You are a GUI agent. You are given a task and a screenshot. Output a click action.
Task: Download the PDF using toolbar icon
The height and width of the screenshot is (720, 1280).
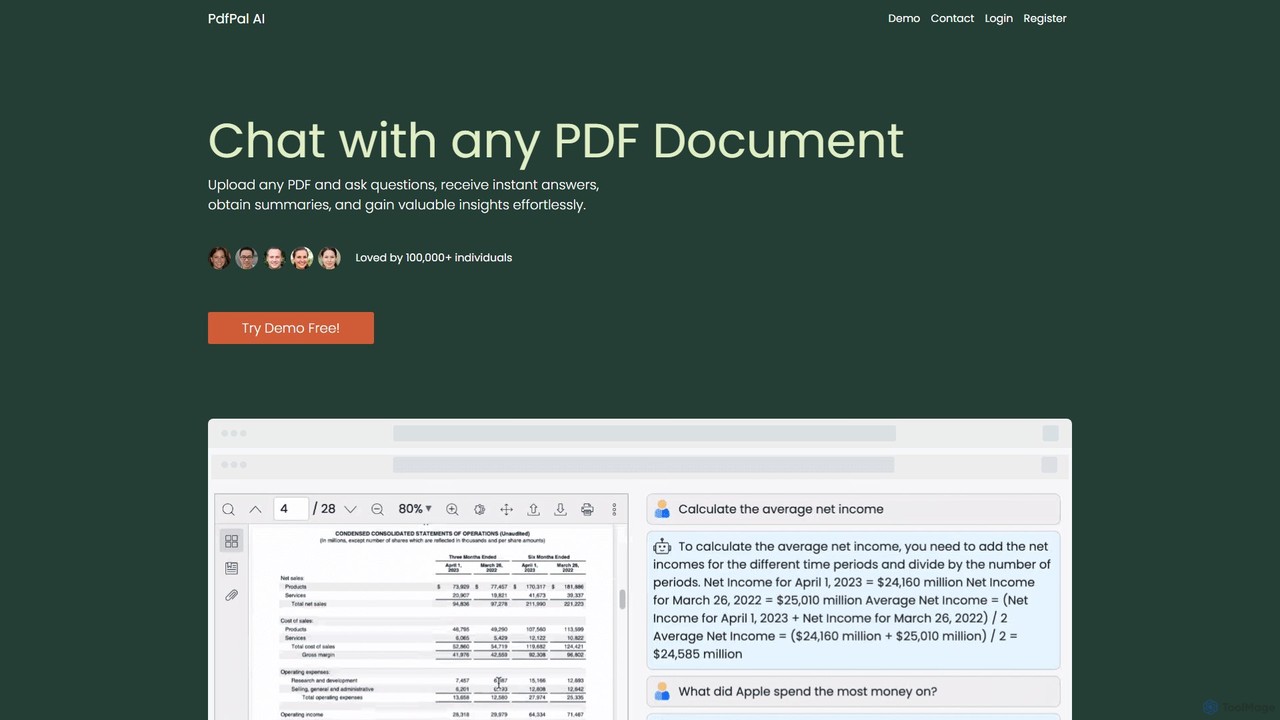(560, 509)
